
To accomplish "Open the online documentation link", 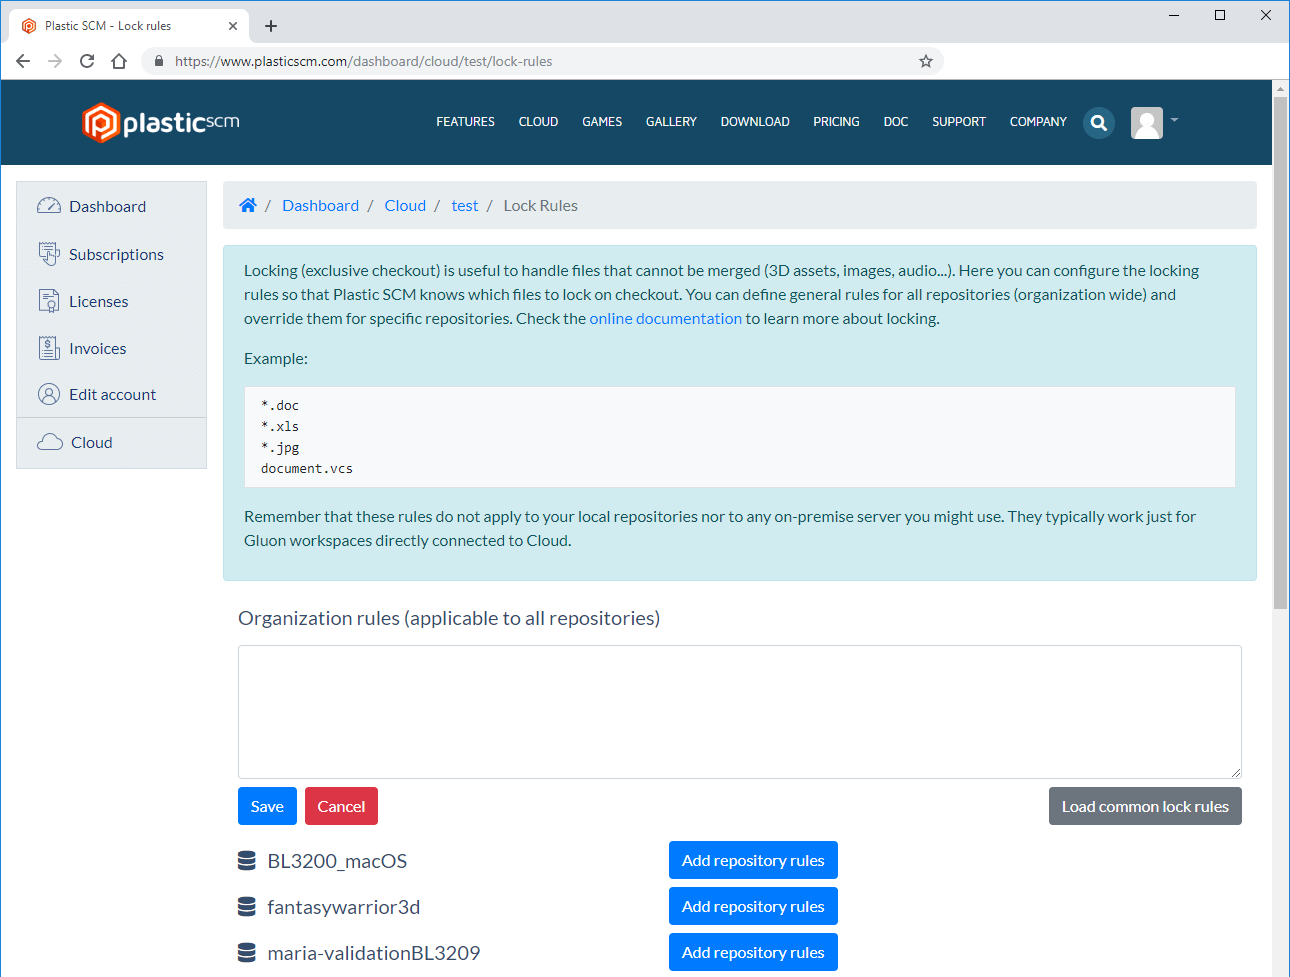I will click(665, 318).
